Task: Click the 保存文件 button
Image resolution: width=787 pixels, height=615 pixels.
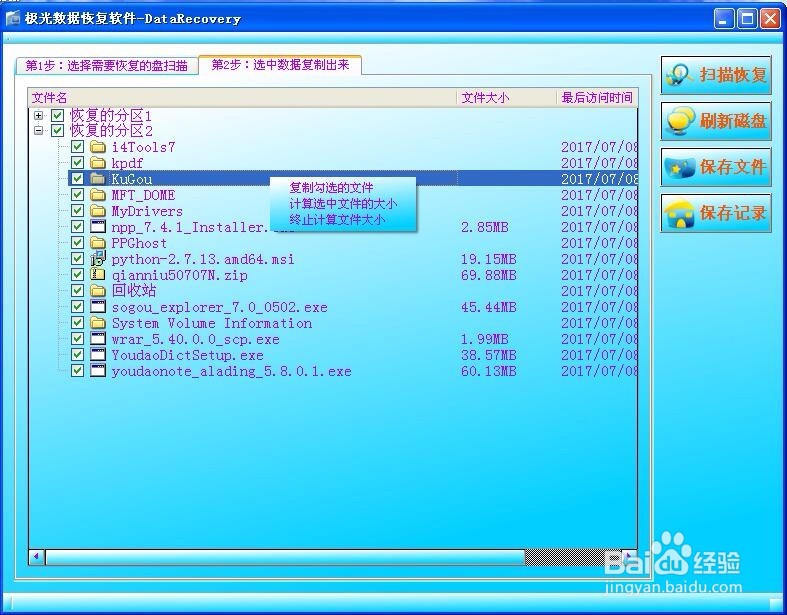Action: click(716, 167)
